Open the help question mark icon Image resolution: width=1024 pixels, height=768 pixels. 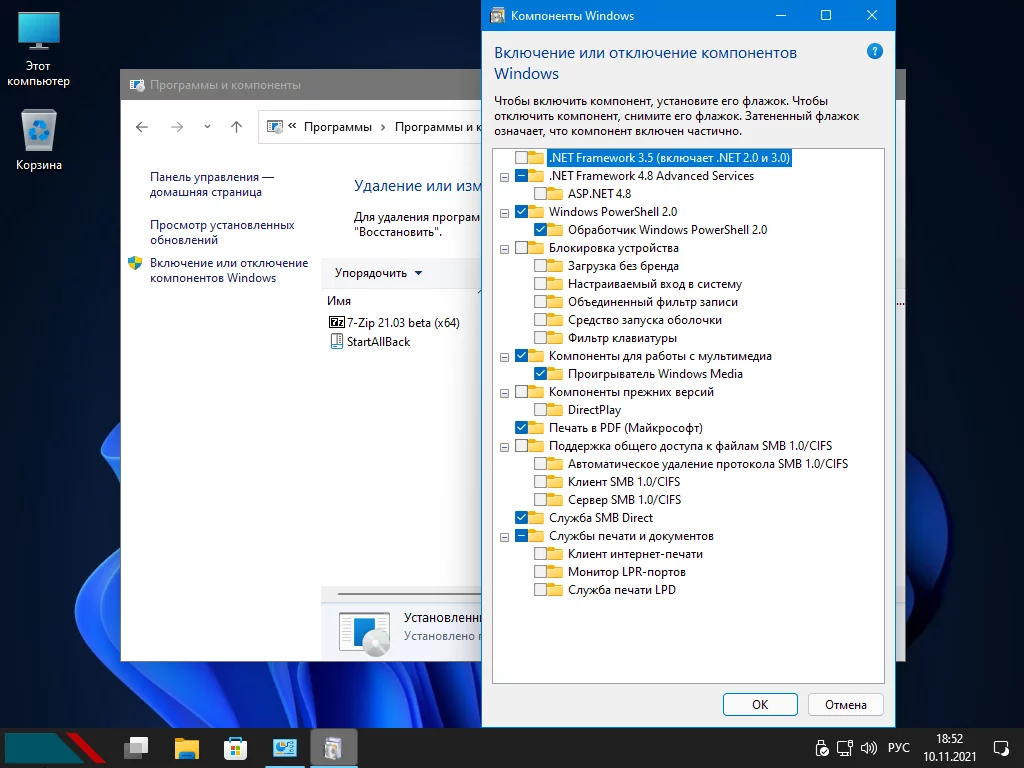tap(875, 51)
